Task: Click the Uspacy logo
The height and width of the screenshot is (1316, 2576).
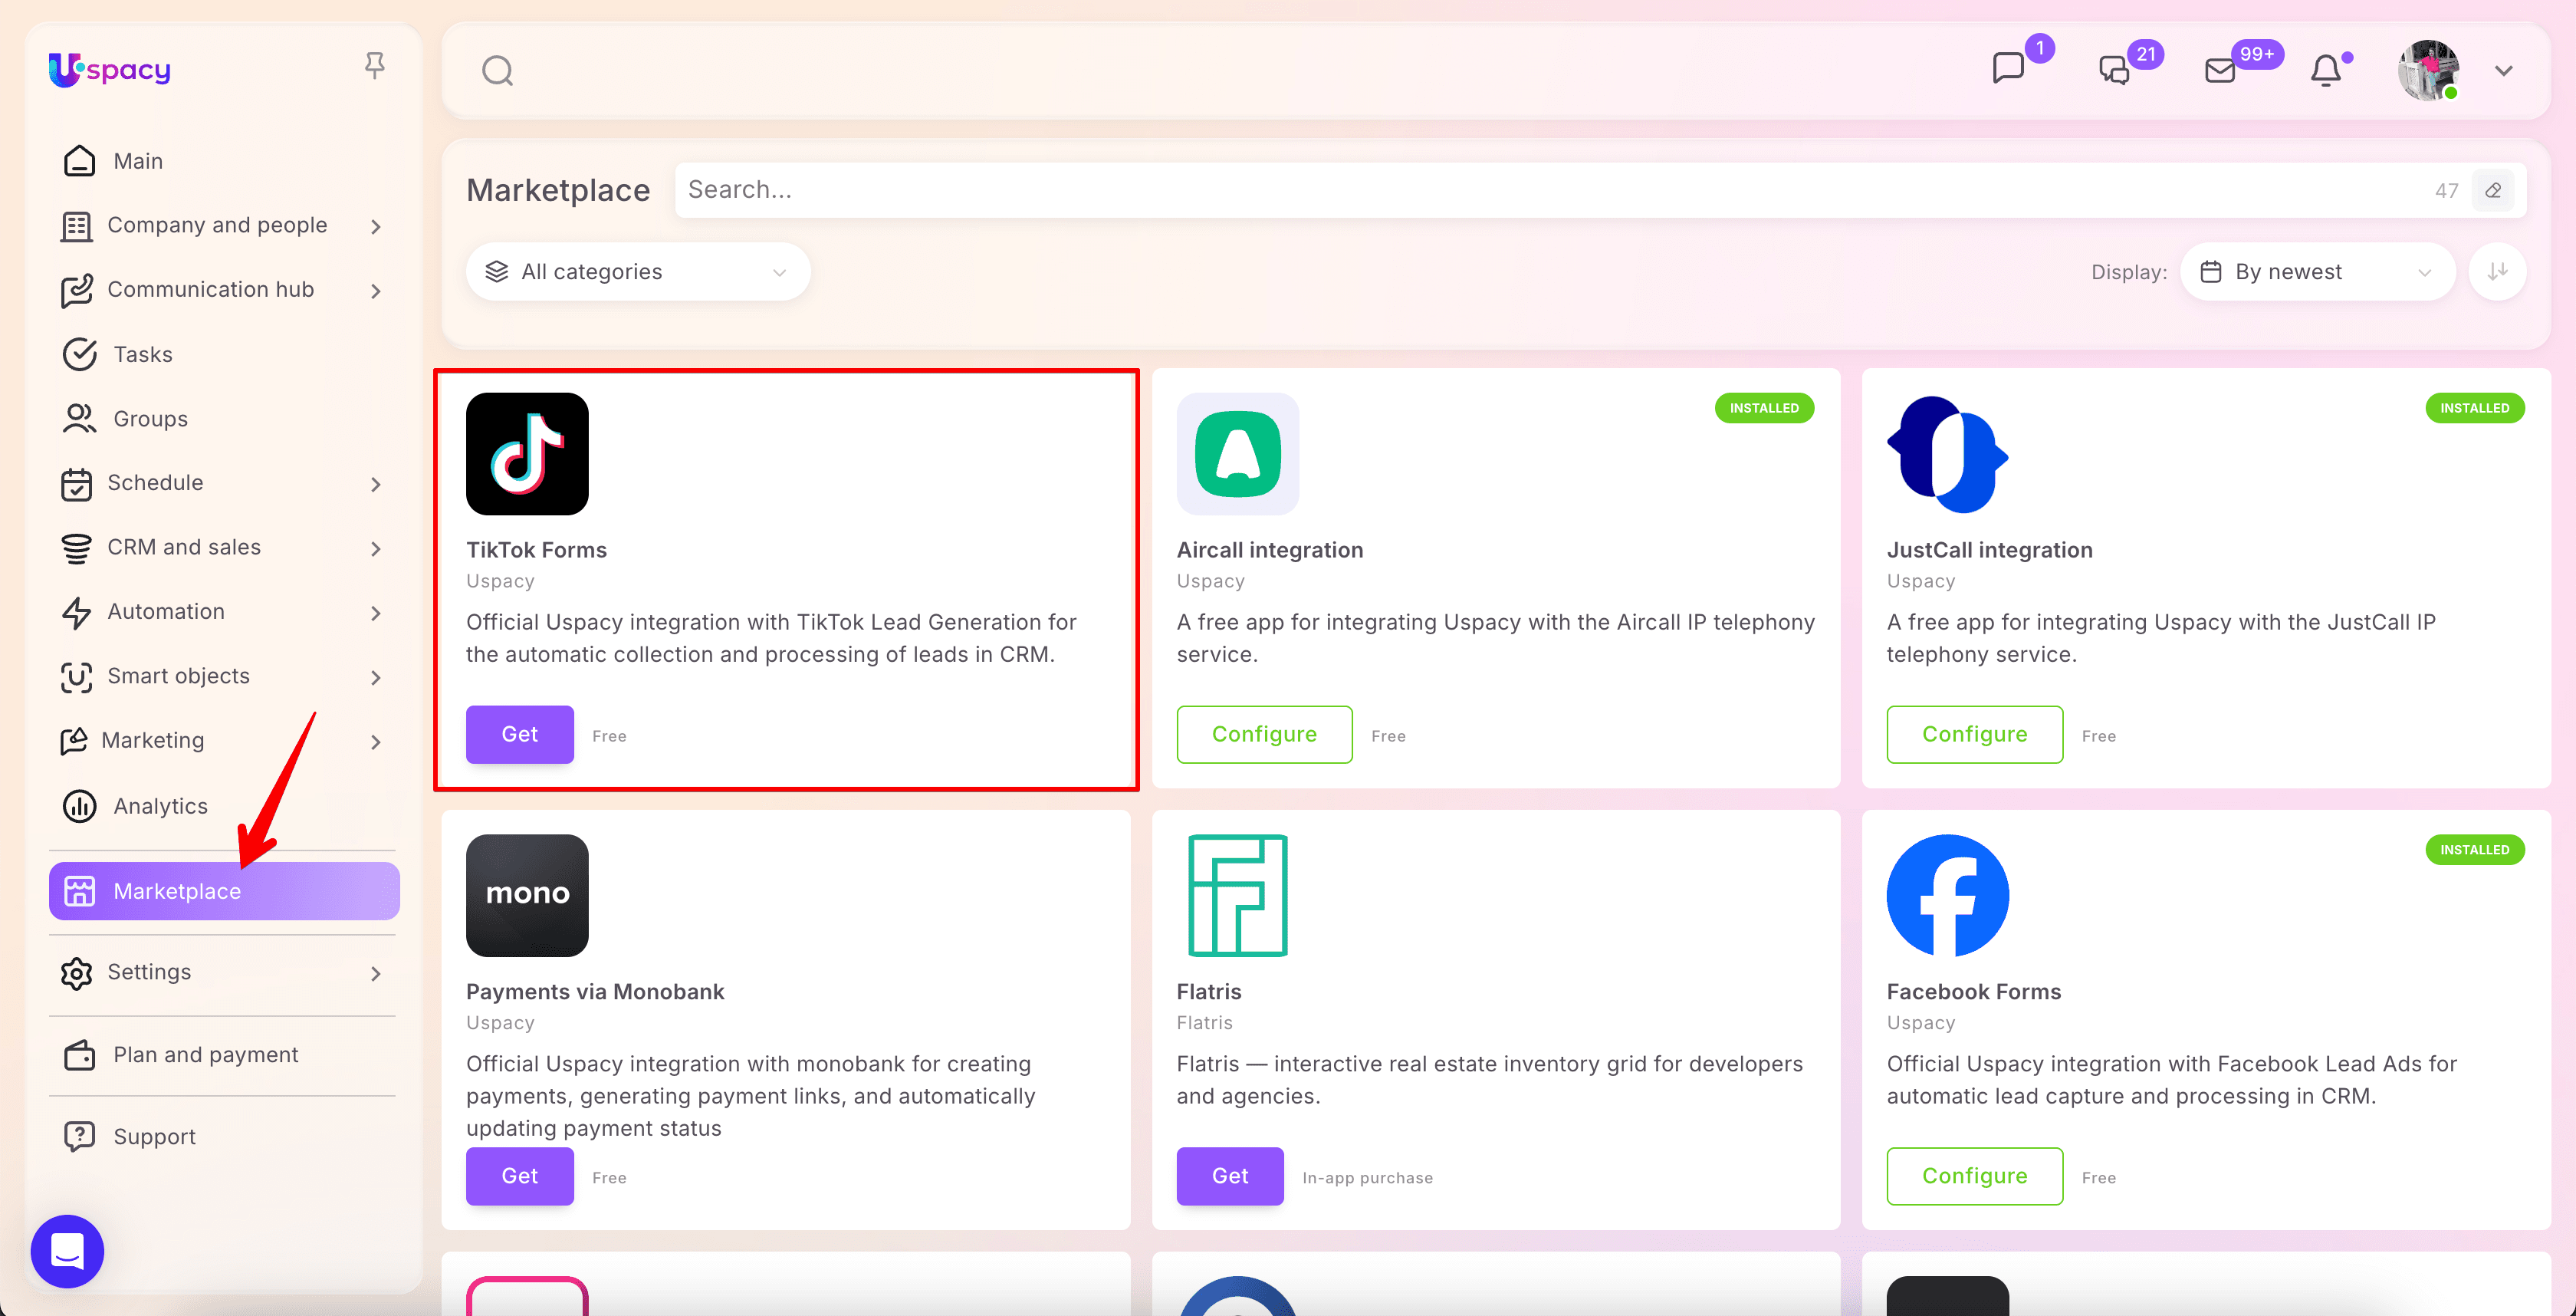Action: click(x=110, y=69)
